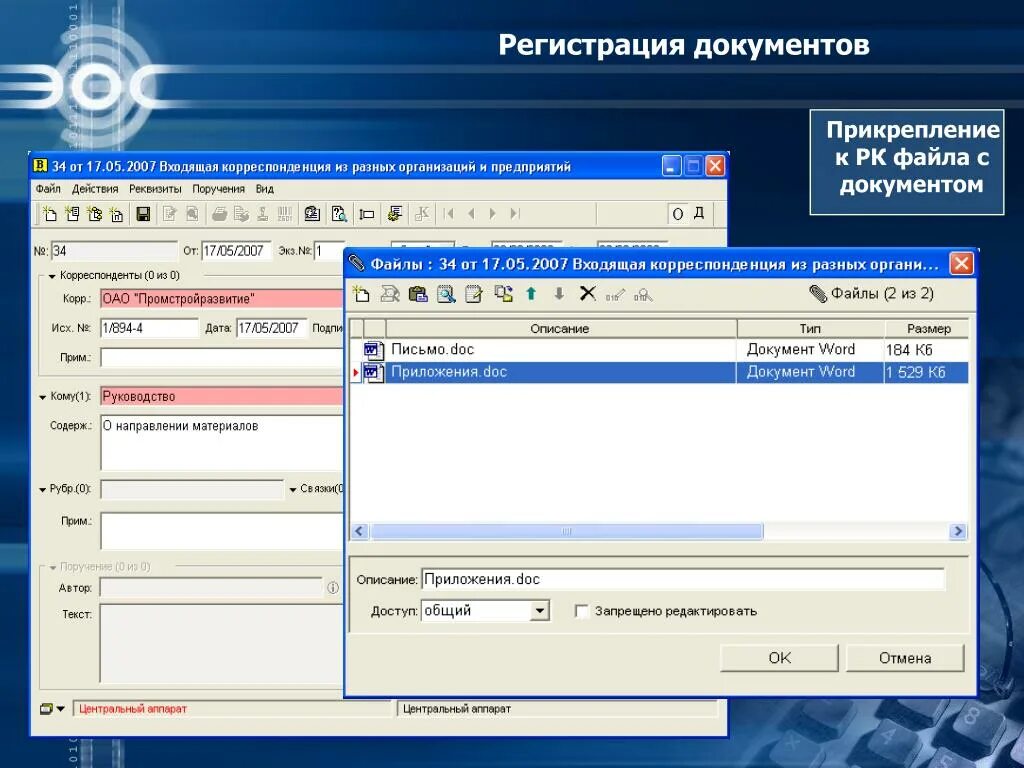Toggle the 'Запрещено редактировать' checkbox
1024x768 pixels.
coord(583,610)
